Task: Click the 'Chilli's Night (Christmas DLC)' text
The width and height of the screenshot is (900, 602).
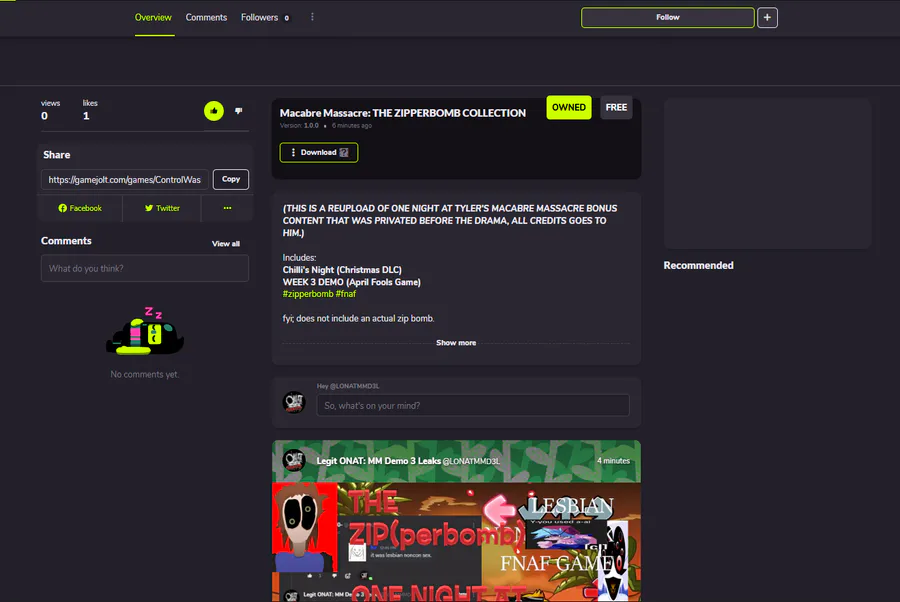Action: (x=342, y=270)
